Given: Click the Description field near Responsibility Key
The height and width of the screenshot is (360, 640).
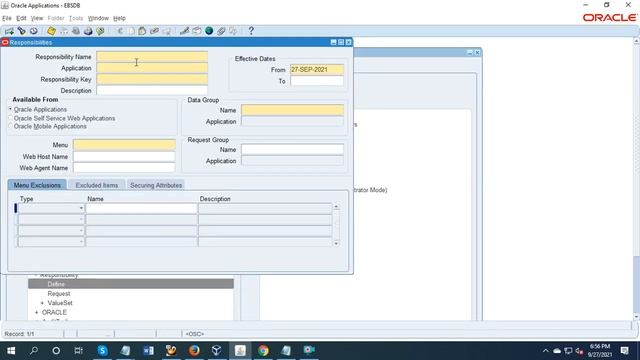Looking at the screenshot, I should click(152, 90).
